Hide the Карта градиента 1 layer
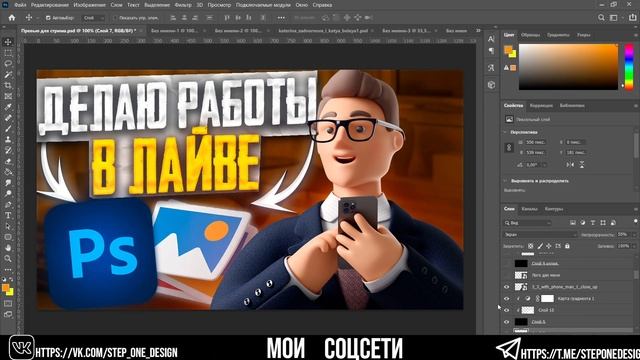The image size is (640, 360). [507, 299]
